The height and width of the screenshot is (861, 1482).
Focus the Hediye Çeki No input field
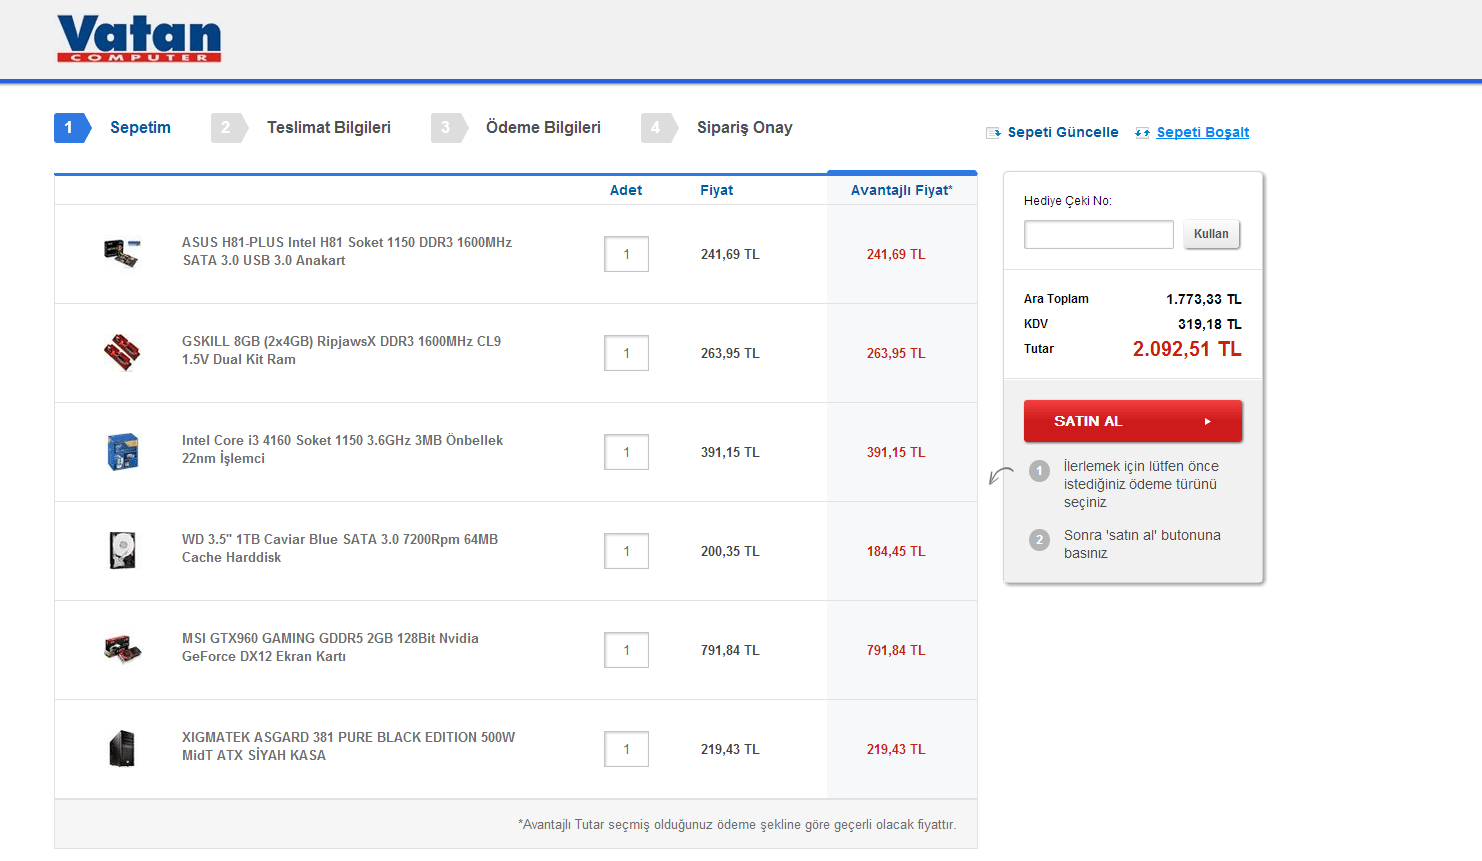pyautogui.click(x=1099, y=234)
